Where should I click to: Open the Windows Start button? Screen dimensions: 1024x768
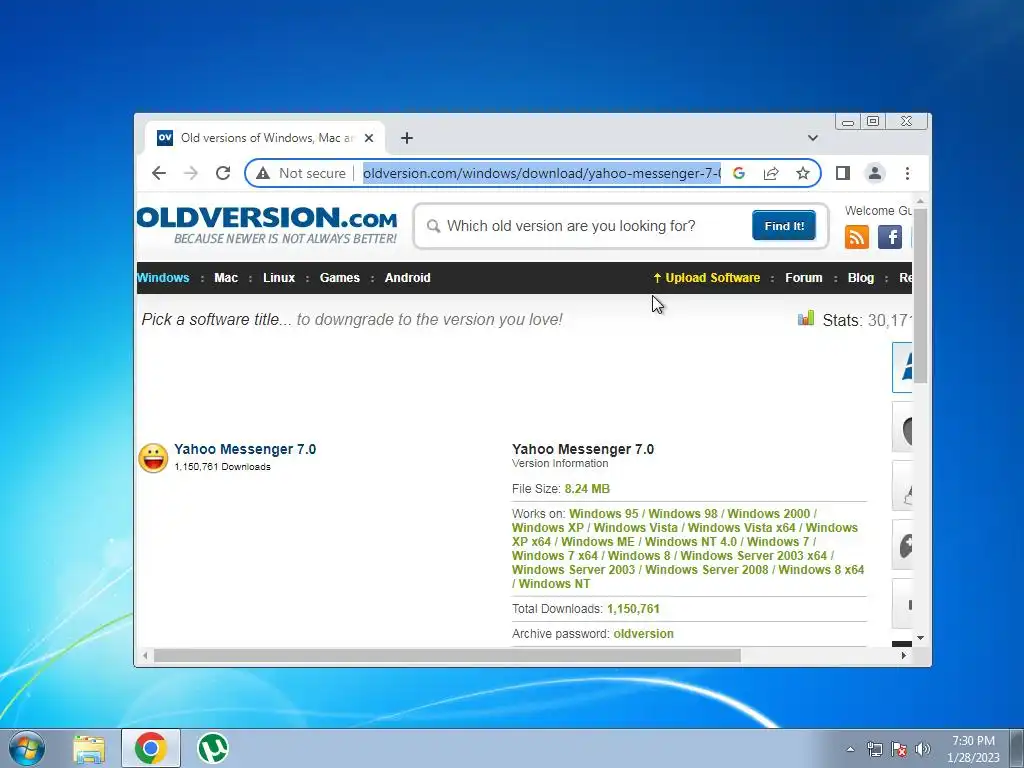tap(27, 748)
